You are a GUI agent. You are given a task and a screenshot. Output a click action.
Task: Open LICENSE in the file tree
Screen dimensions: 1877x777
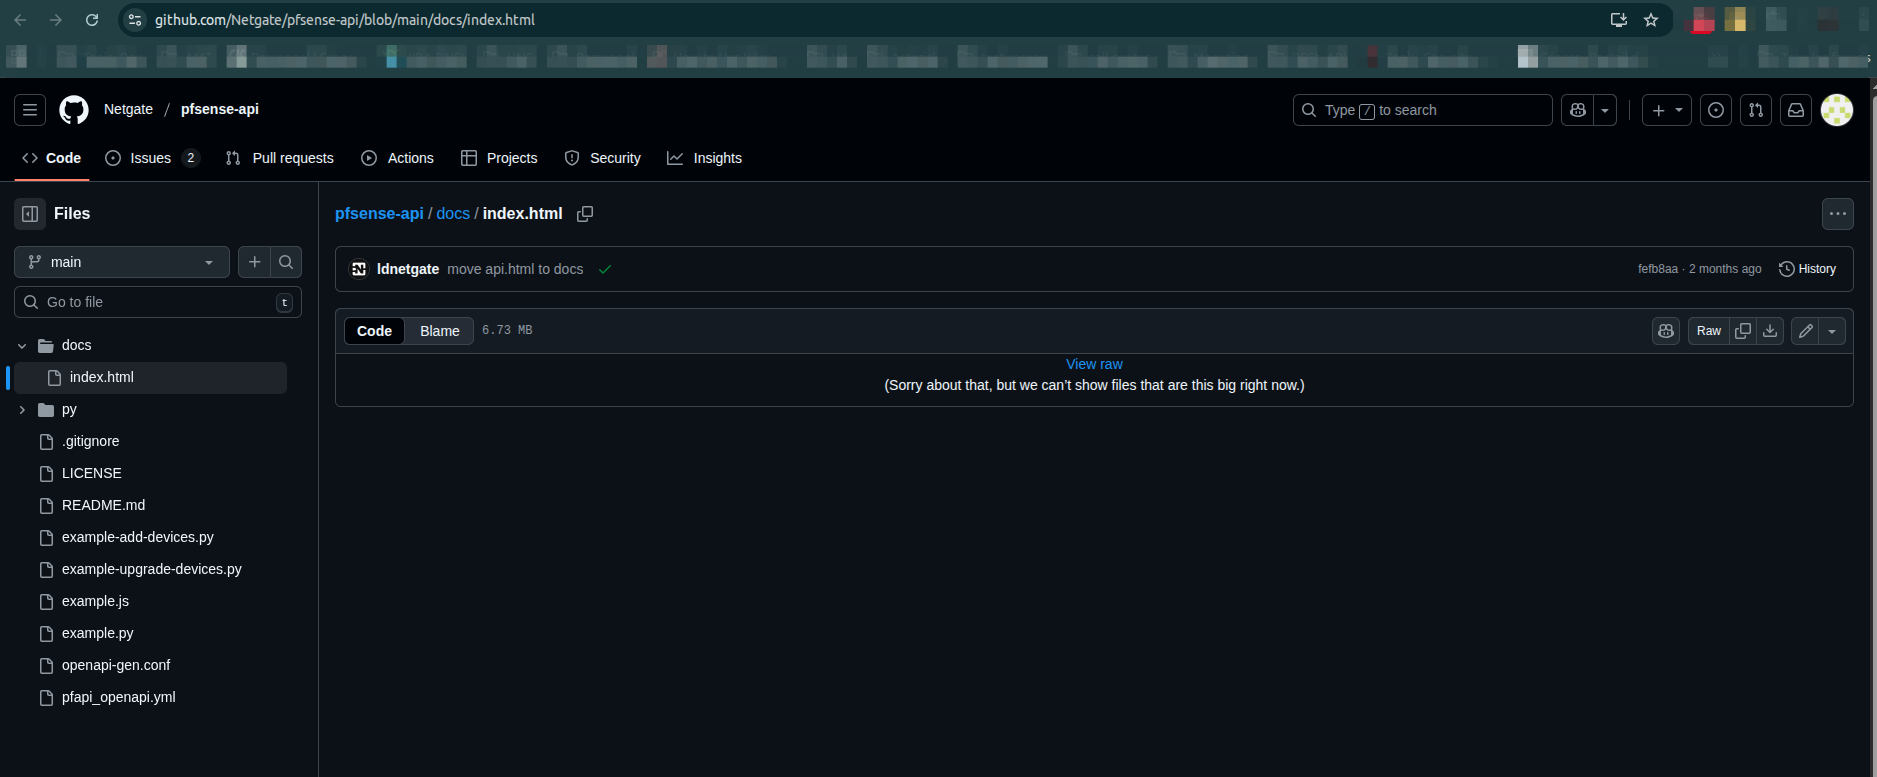[x=91, y=473]
